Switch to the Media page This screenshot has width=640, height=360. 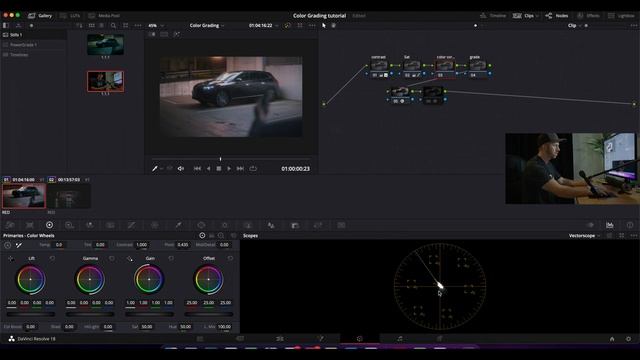(x=200, y=338)
